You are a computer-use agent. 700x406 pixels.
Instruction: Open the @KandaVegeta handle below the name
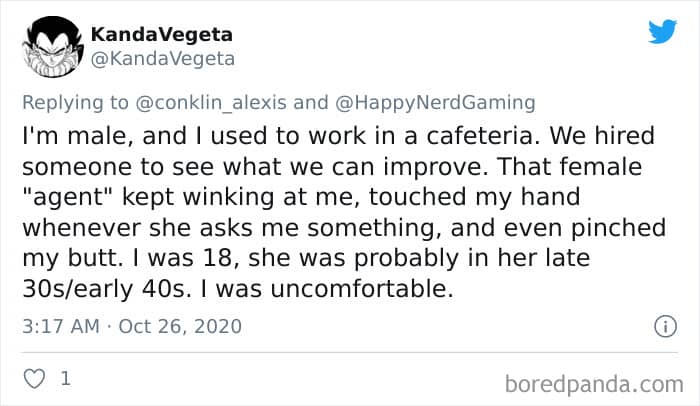[x=163, y=58]
